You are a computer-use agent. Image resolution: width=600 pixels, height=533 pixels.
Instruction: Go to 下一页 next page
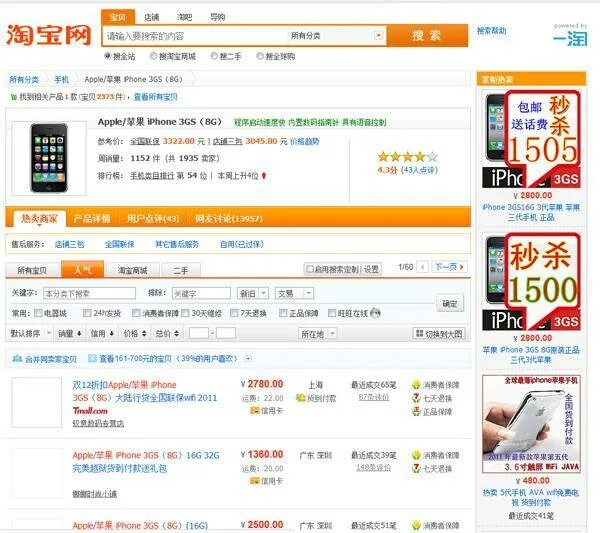point(450,267)
